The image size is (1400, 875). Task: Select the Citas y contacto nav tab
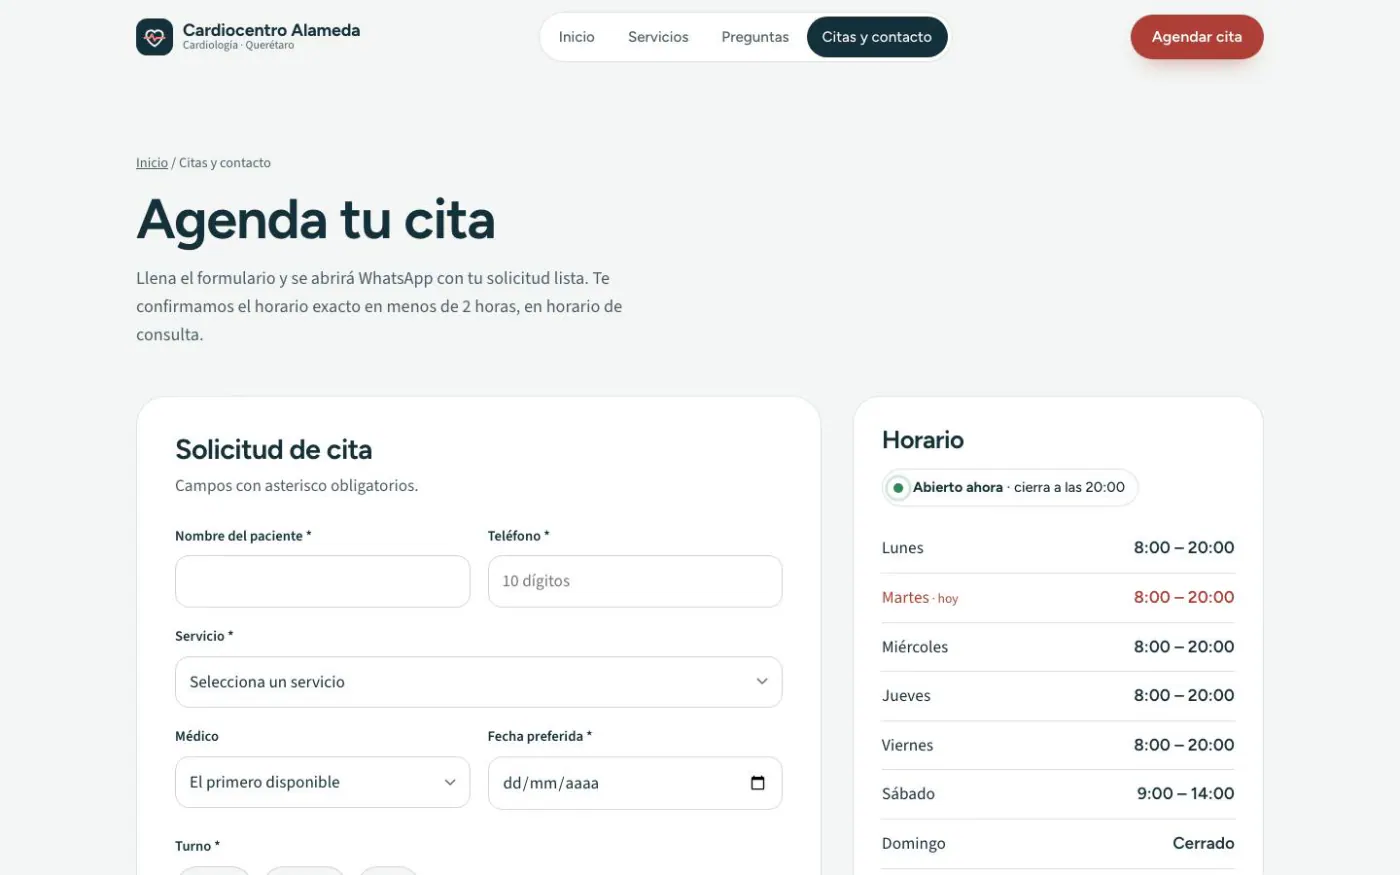tap(877, 37)
